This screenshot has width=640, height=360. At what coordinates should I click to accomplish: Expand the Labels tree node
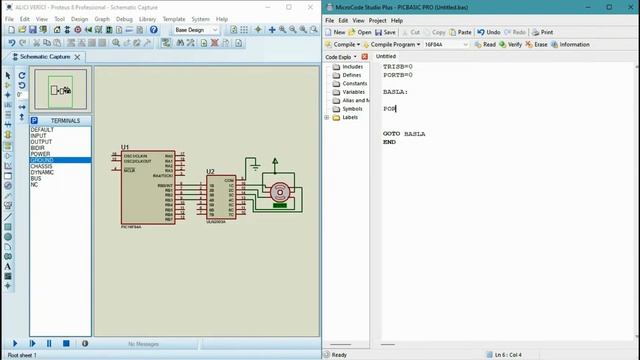point(327,118)
